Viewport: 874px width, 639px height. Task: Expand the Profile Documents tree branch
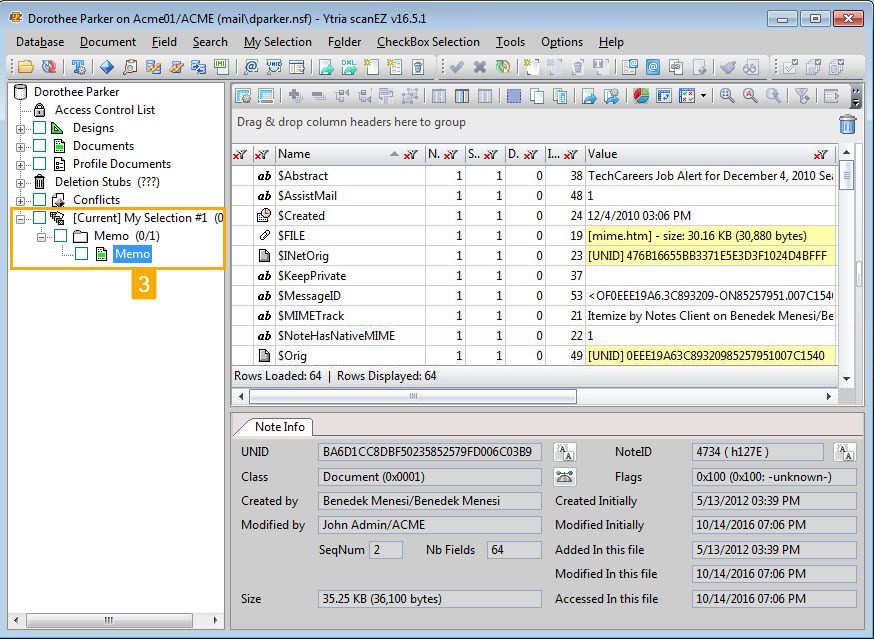(x=20, y=164)
